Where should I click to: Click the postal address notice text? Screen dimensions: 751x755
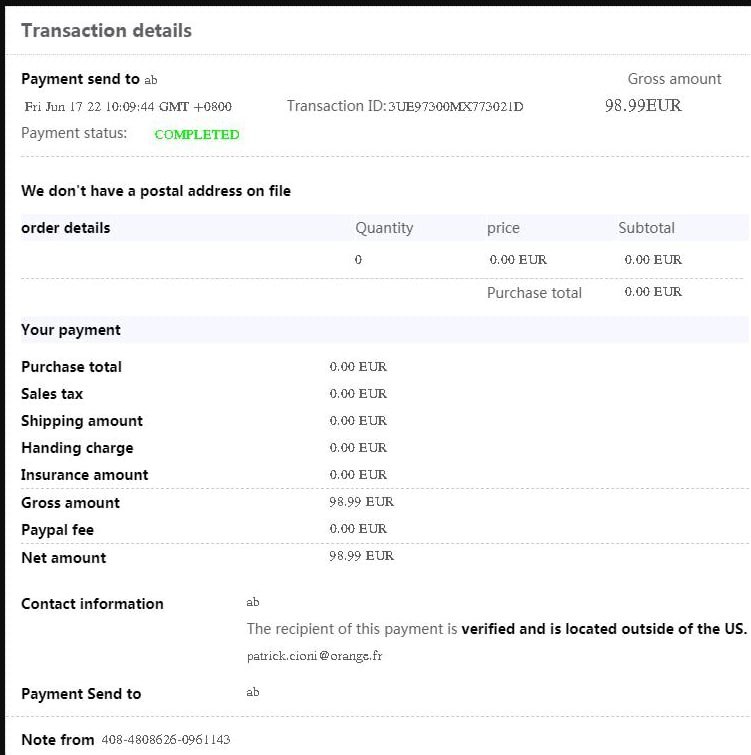pyautogui.click(x=156, y=191)
